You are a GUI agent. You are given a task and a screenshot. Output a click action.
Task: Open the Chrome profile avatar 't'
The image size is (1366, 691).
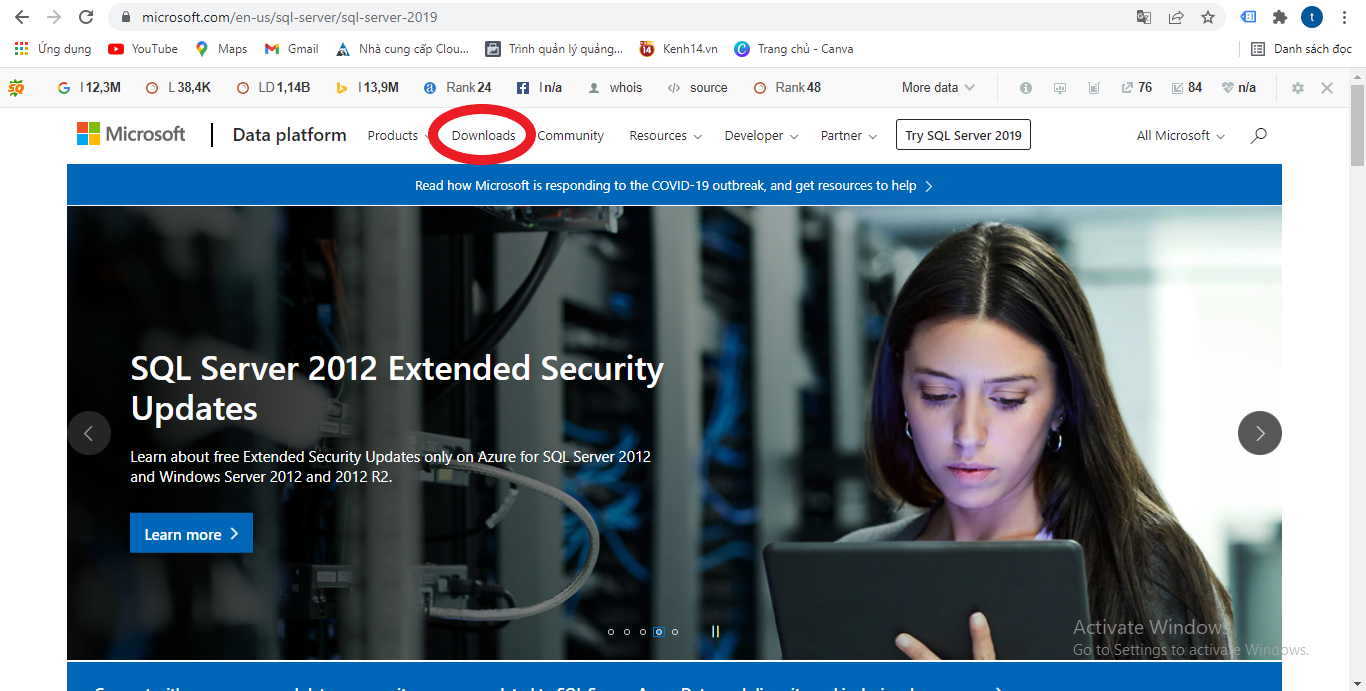(1312, 17)
